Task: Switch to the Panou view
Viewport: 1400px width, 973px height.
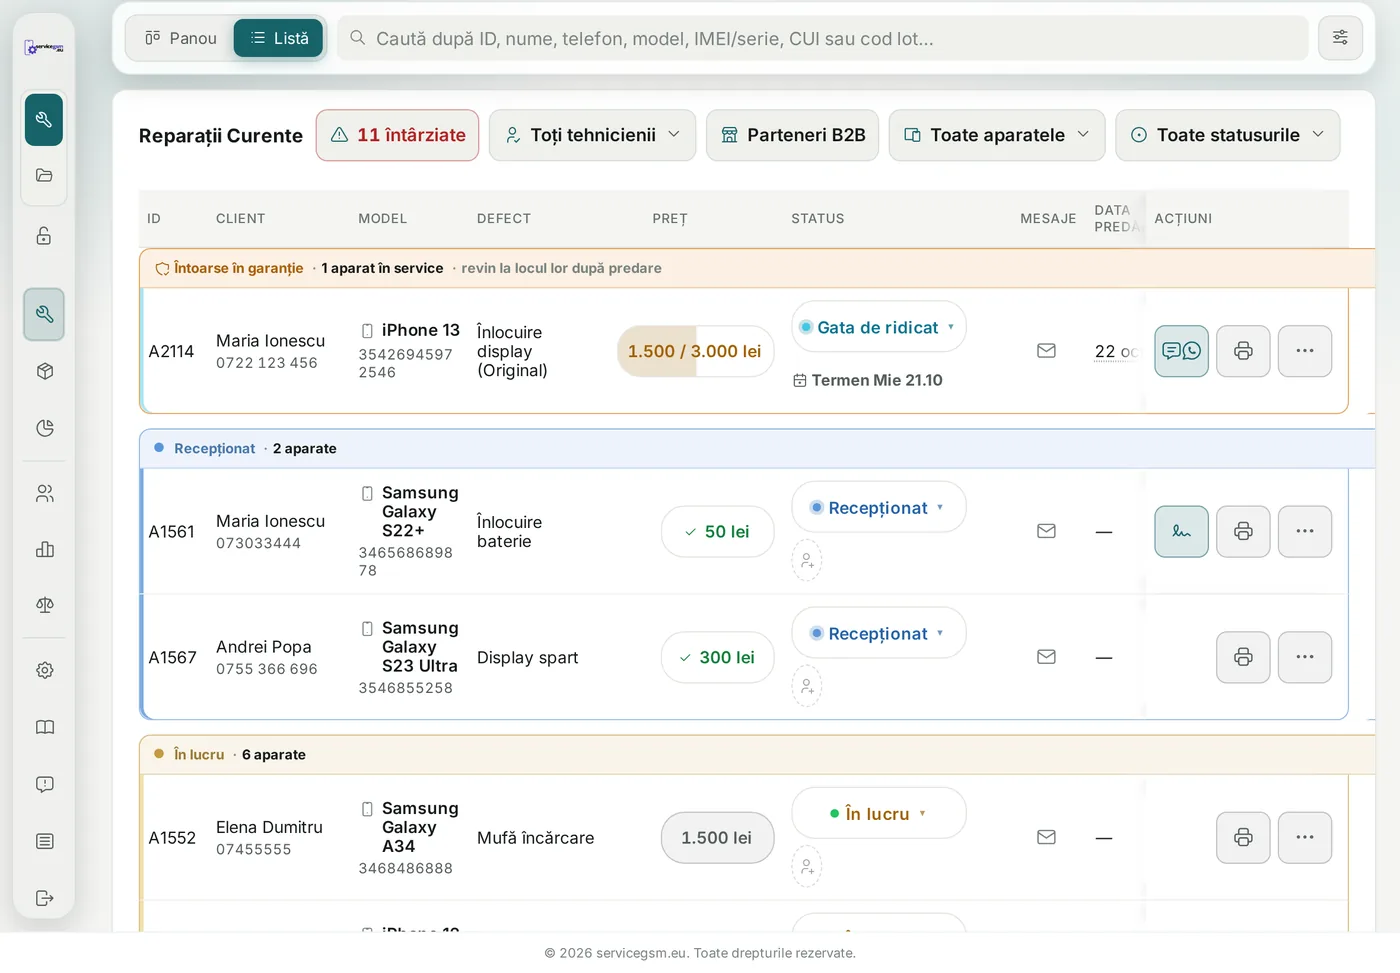Action: [x=181, y=38]
